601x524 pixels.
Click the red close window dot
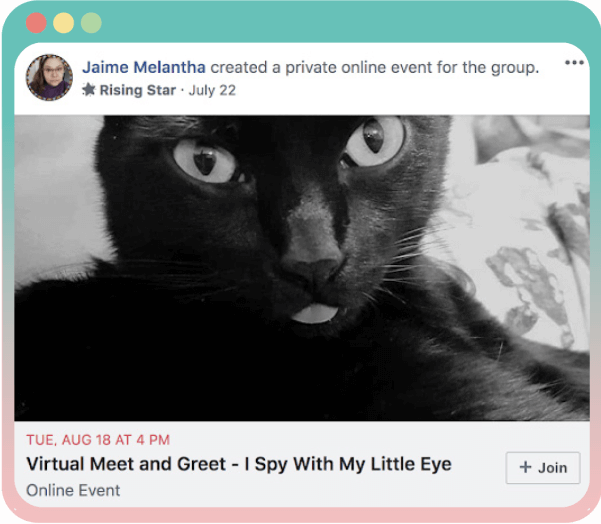pyautogui.click(x=36, y=22)
